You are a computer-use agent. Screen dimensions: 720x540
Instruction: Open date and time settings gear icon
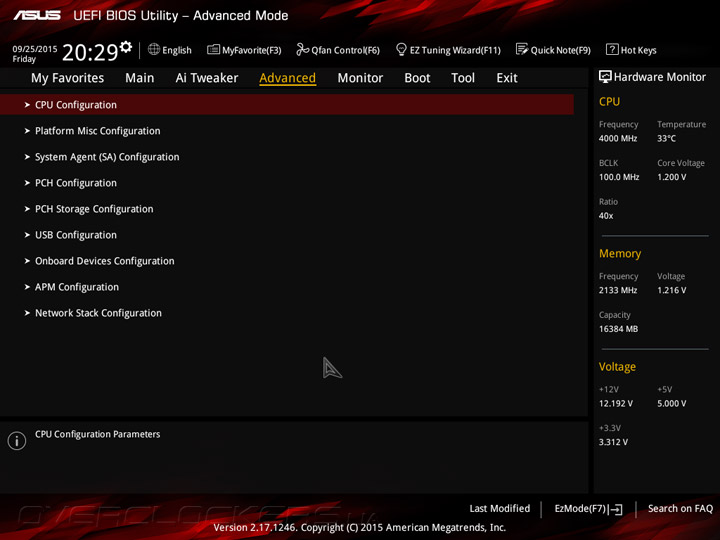[126, 47]
